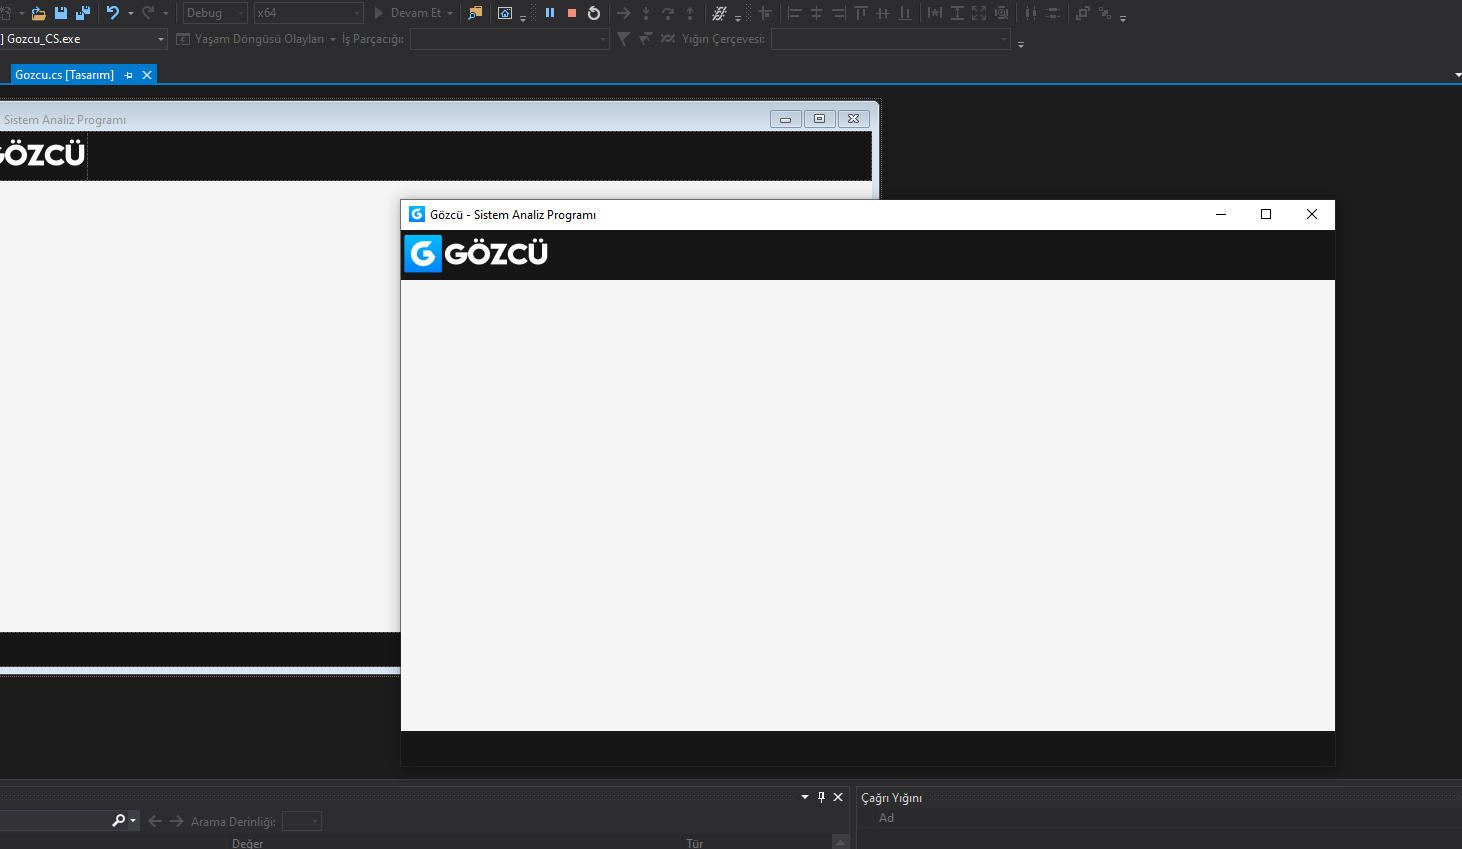
Task: Click the hatched debug toolbar icon
Action: coord(719,13)
